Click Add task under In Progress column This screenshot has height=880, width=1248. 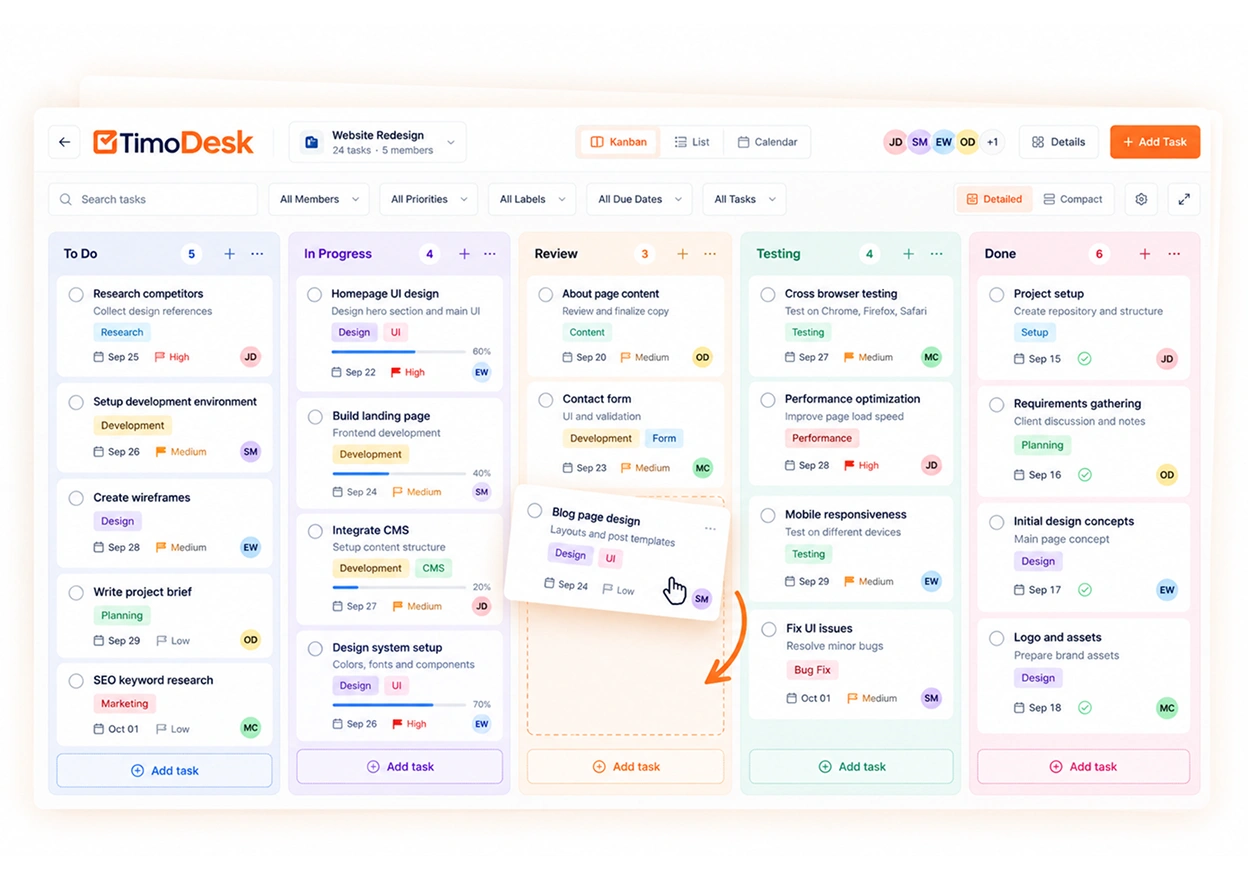pos(400,767)
